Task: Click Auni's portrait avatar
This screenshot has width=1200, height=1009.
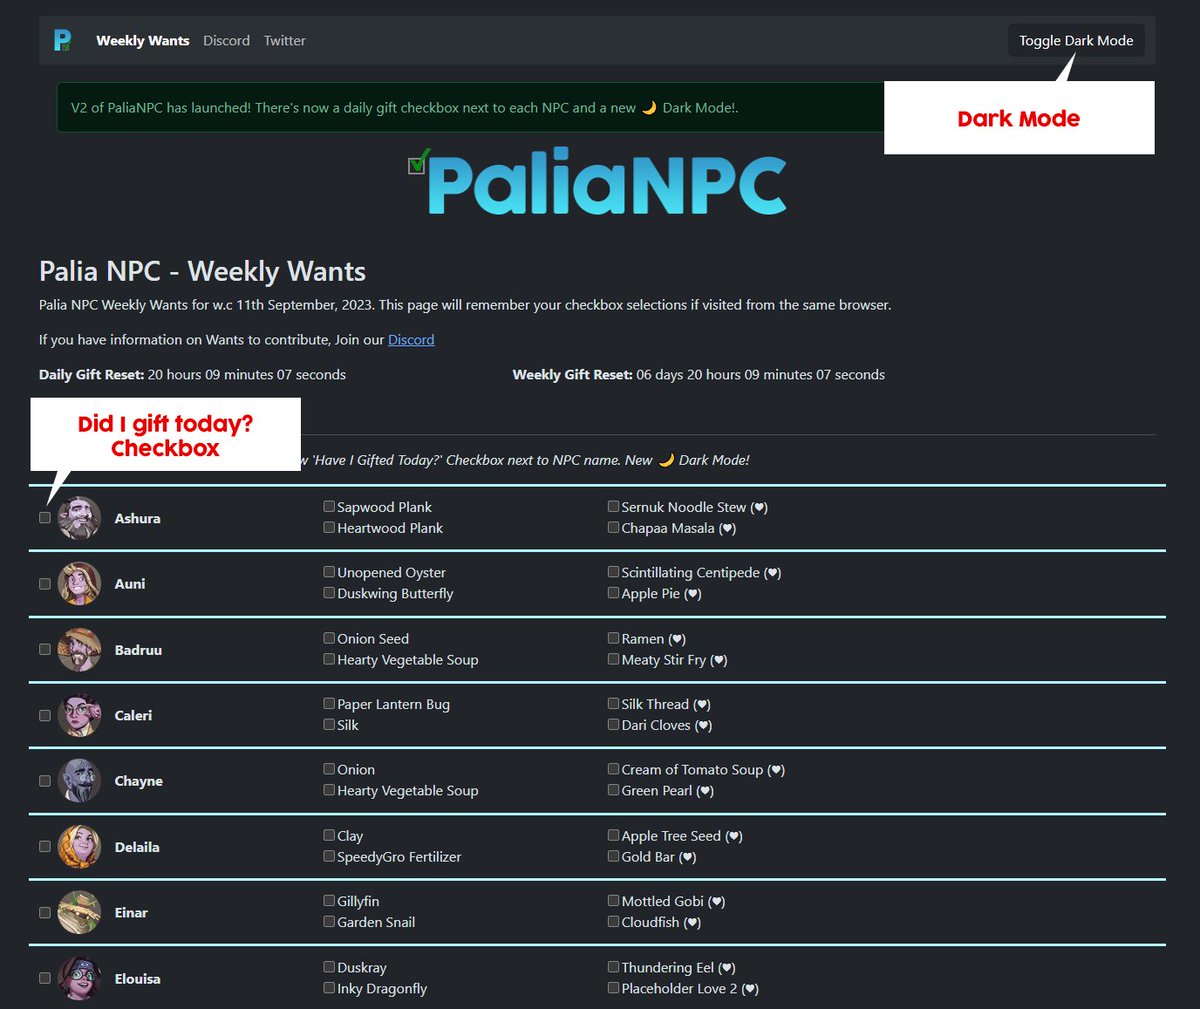Action: tap(79, 584)
